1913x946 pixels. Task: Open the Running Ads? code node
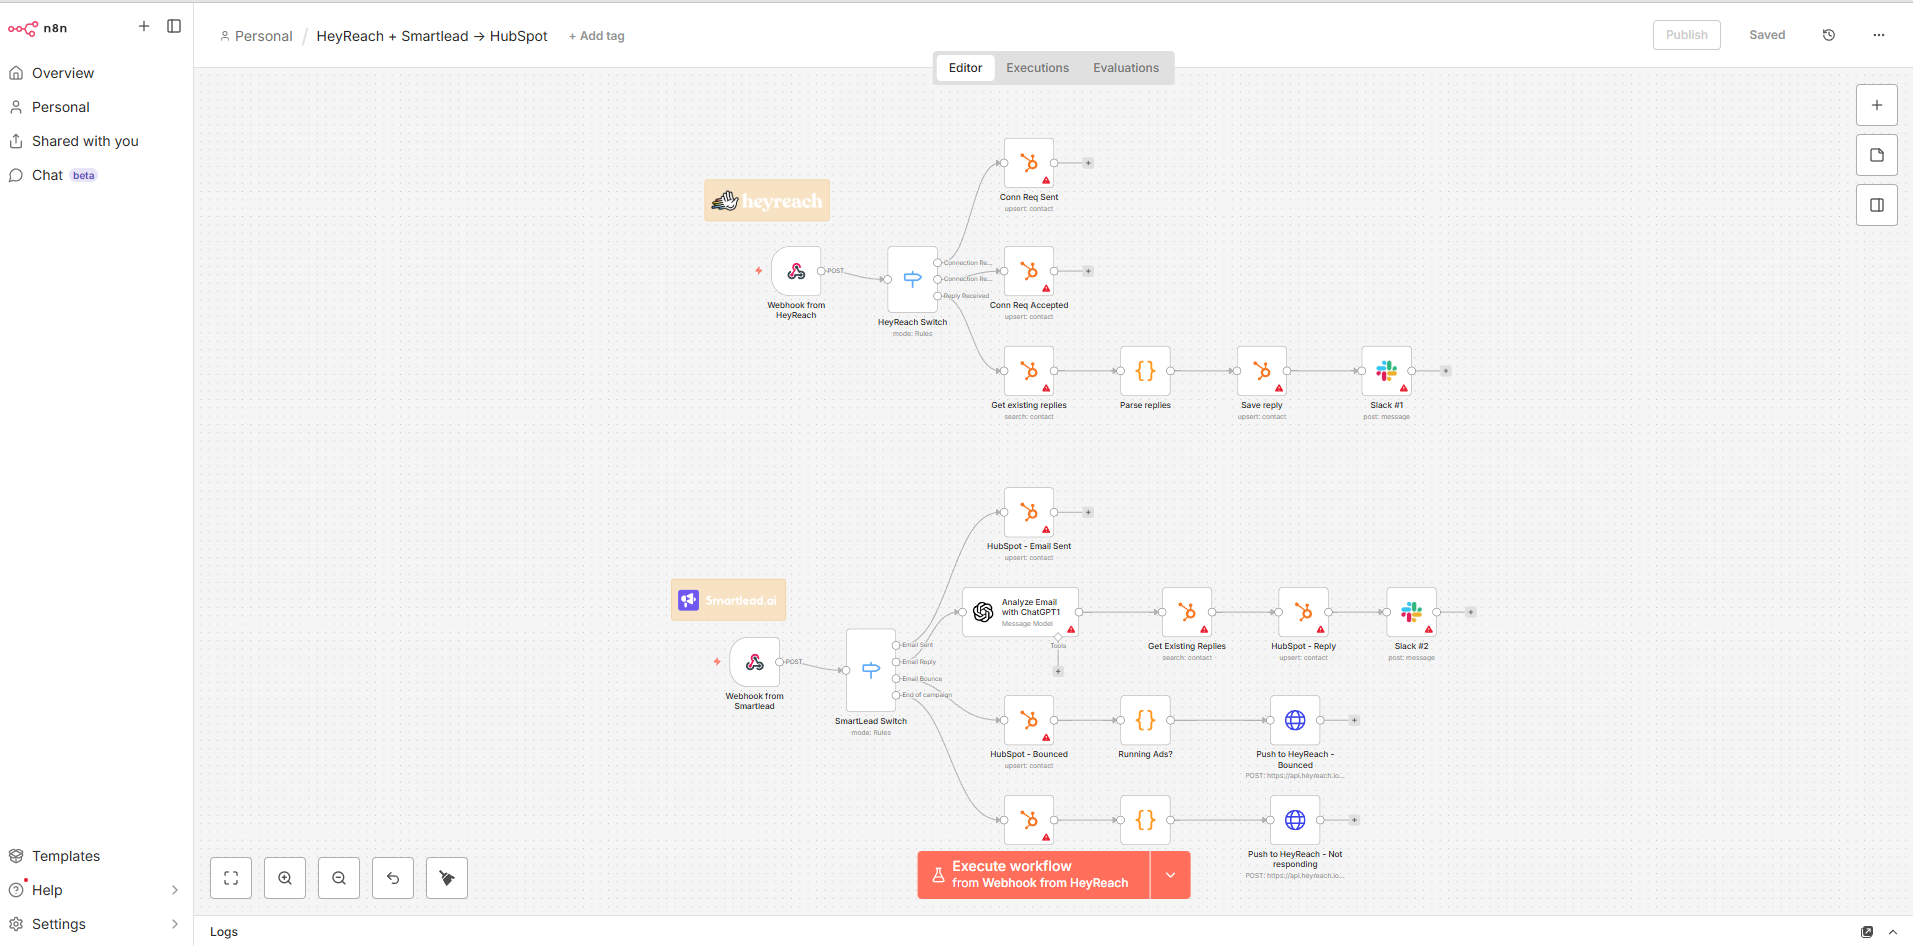(1145, 720)
